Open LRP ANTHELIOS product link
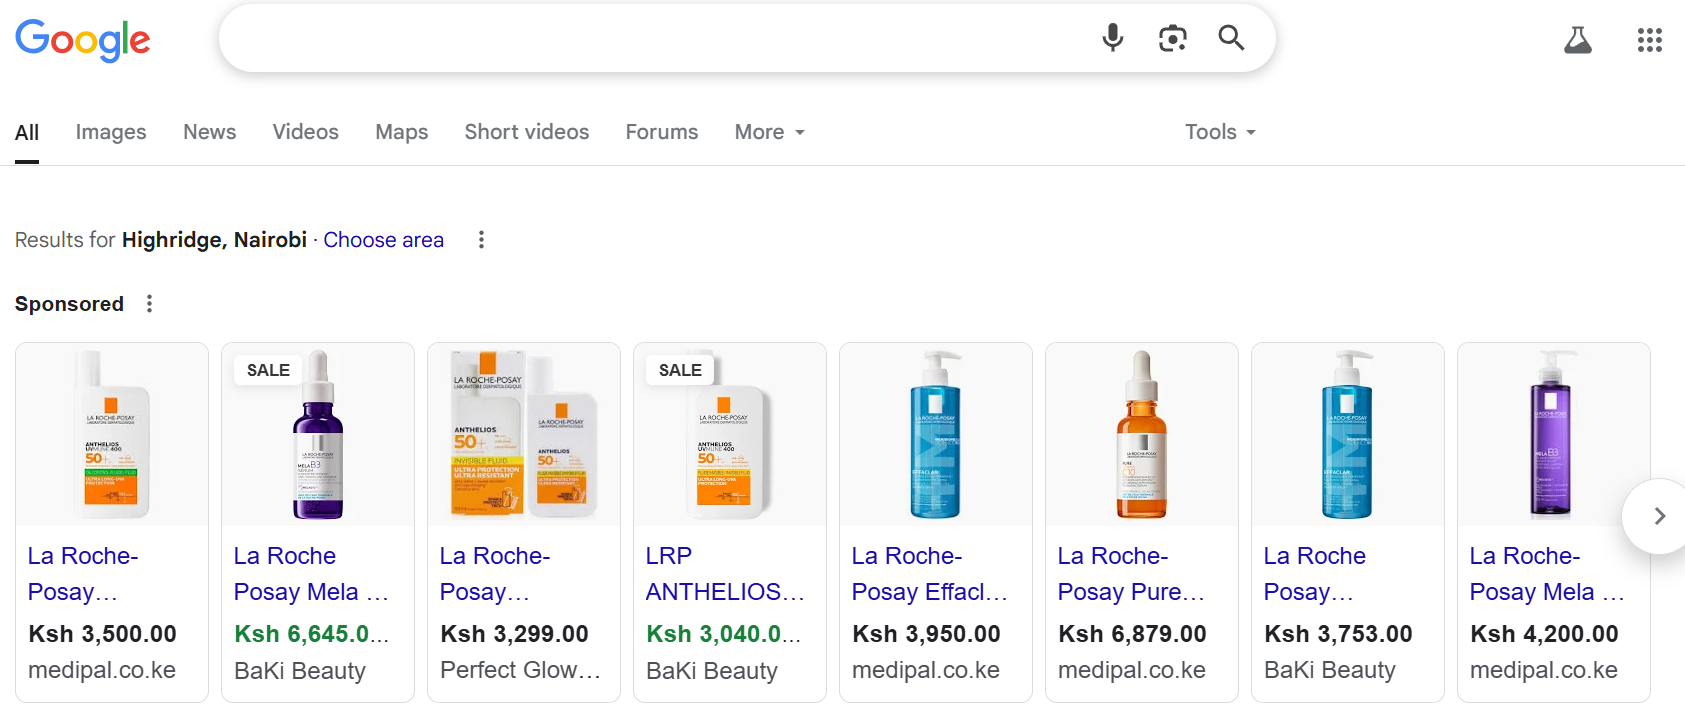 click(724, 574)
